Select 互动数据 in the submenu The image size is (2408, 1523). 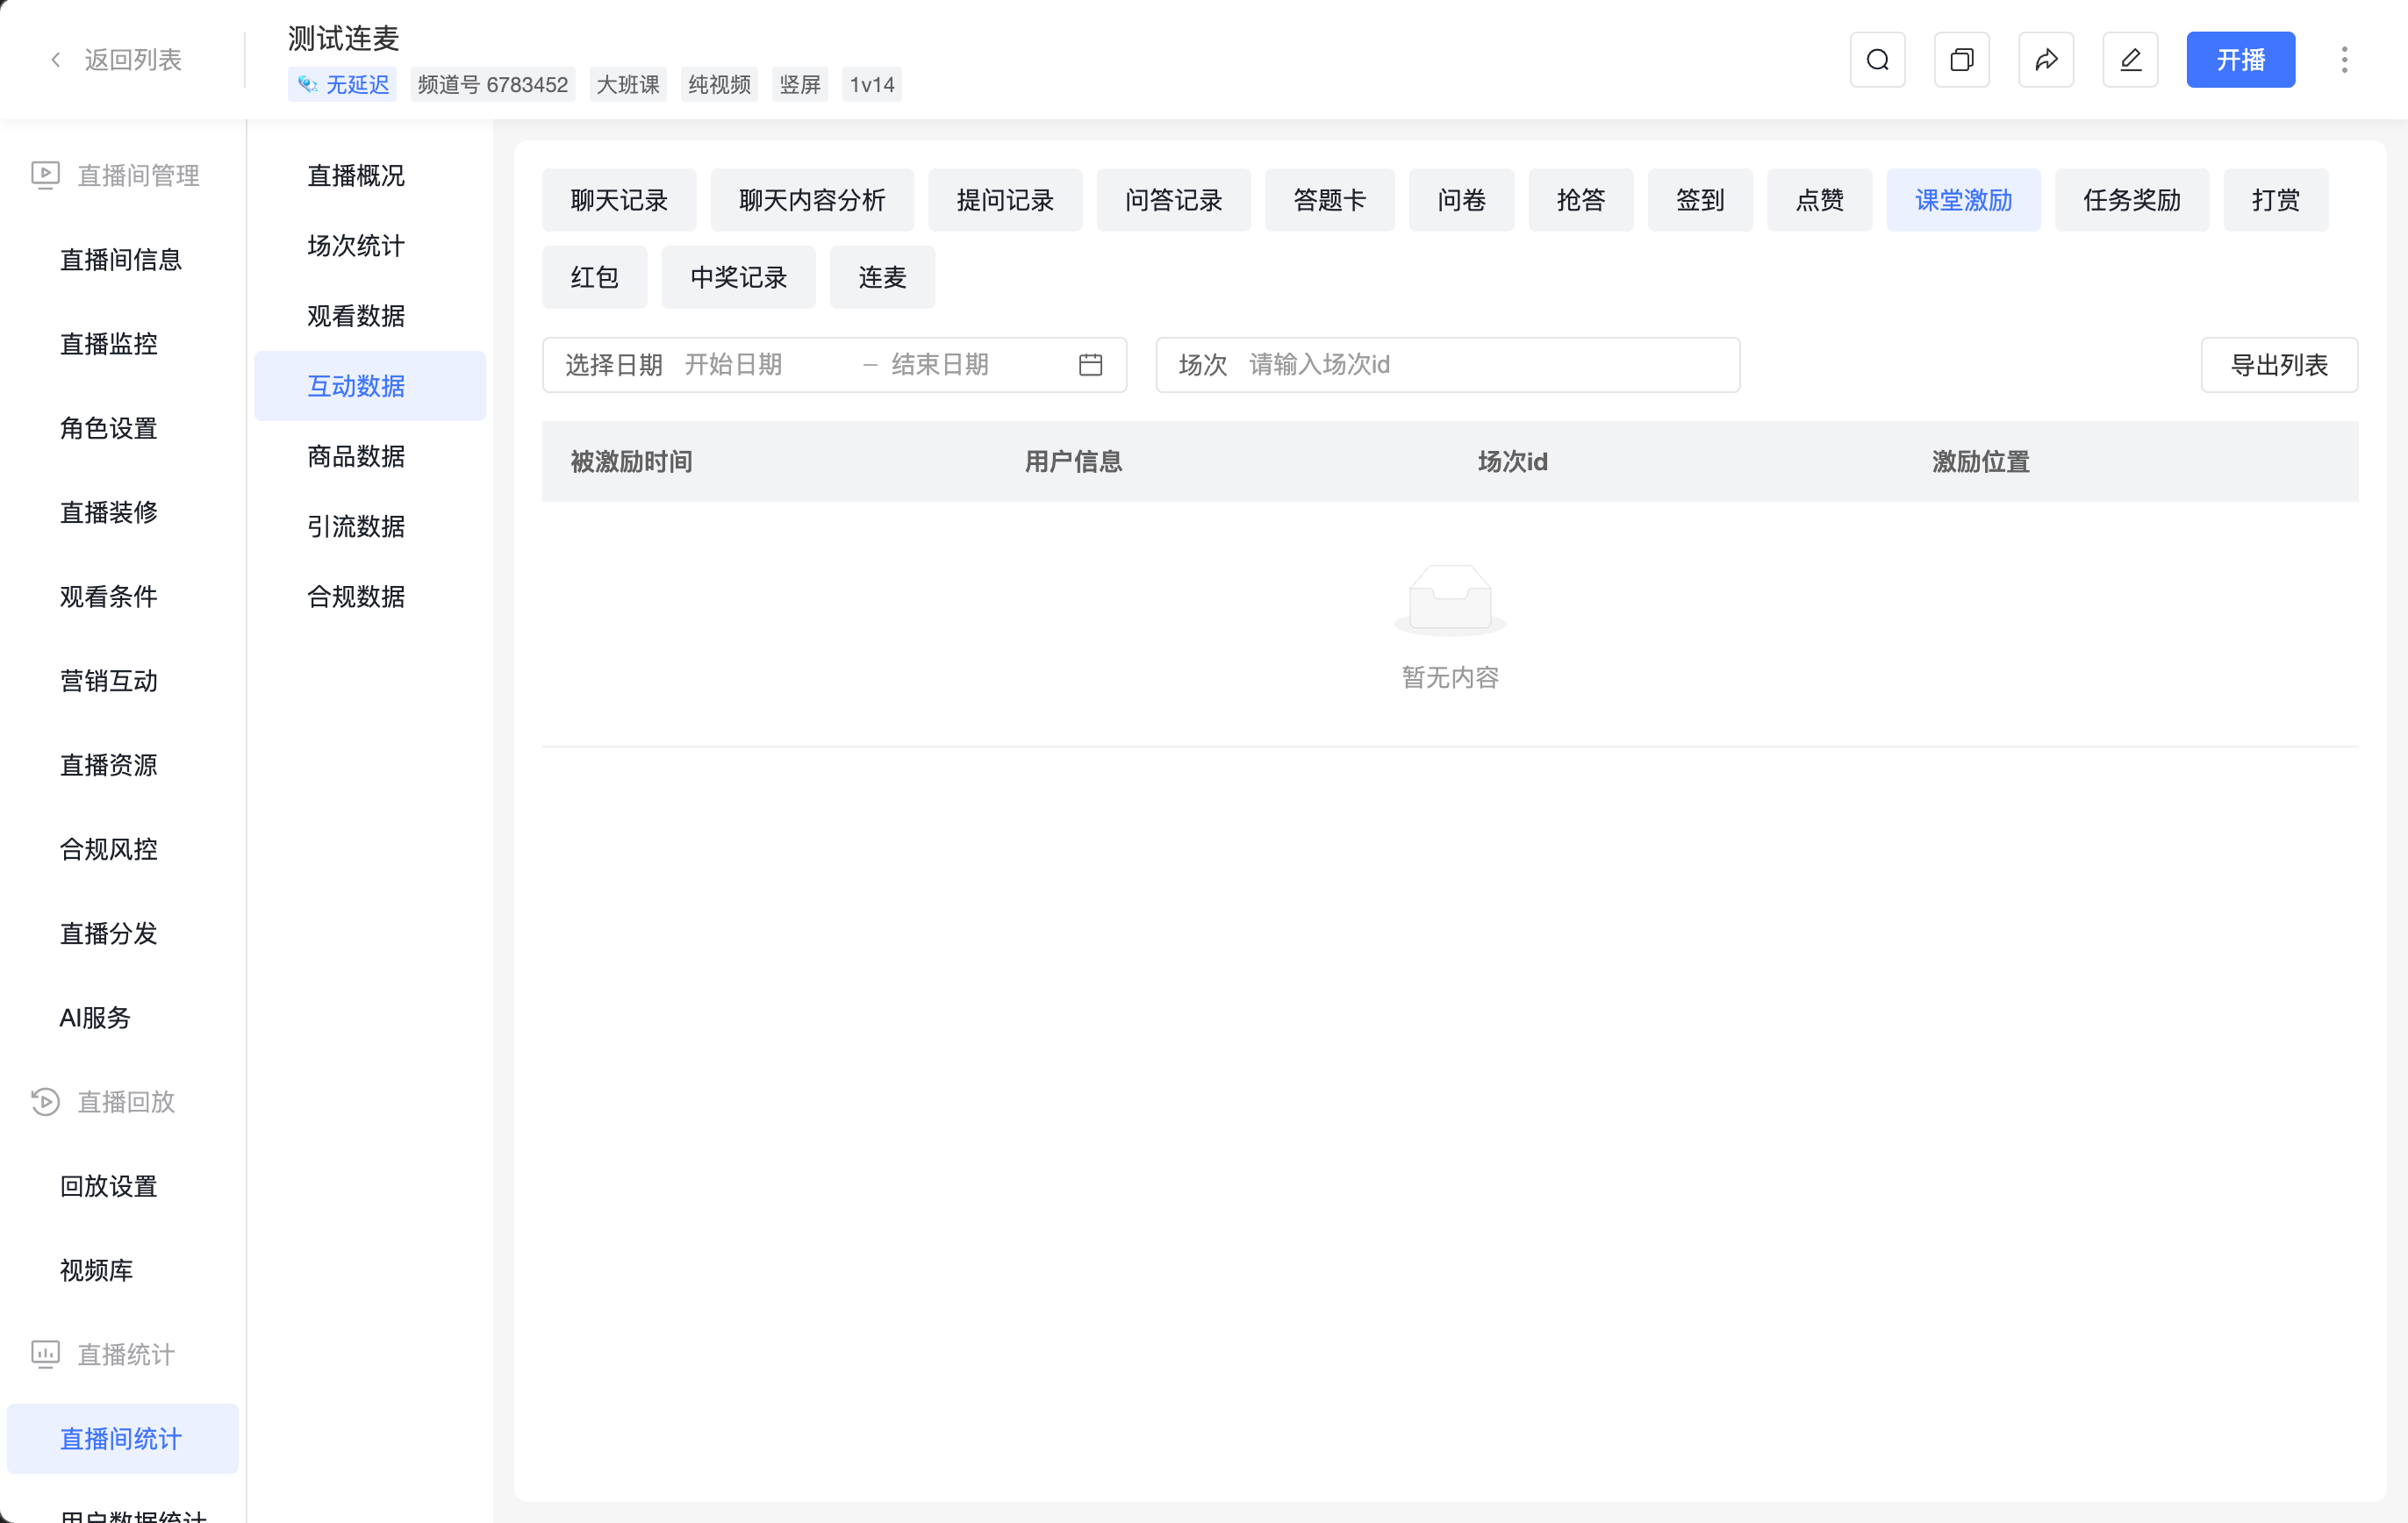coord(370,386)
